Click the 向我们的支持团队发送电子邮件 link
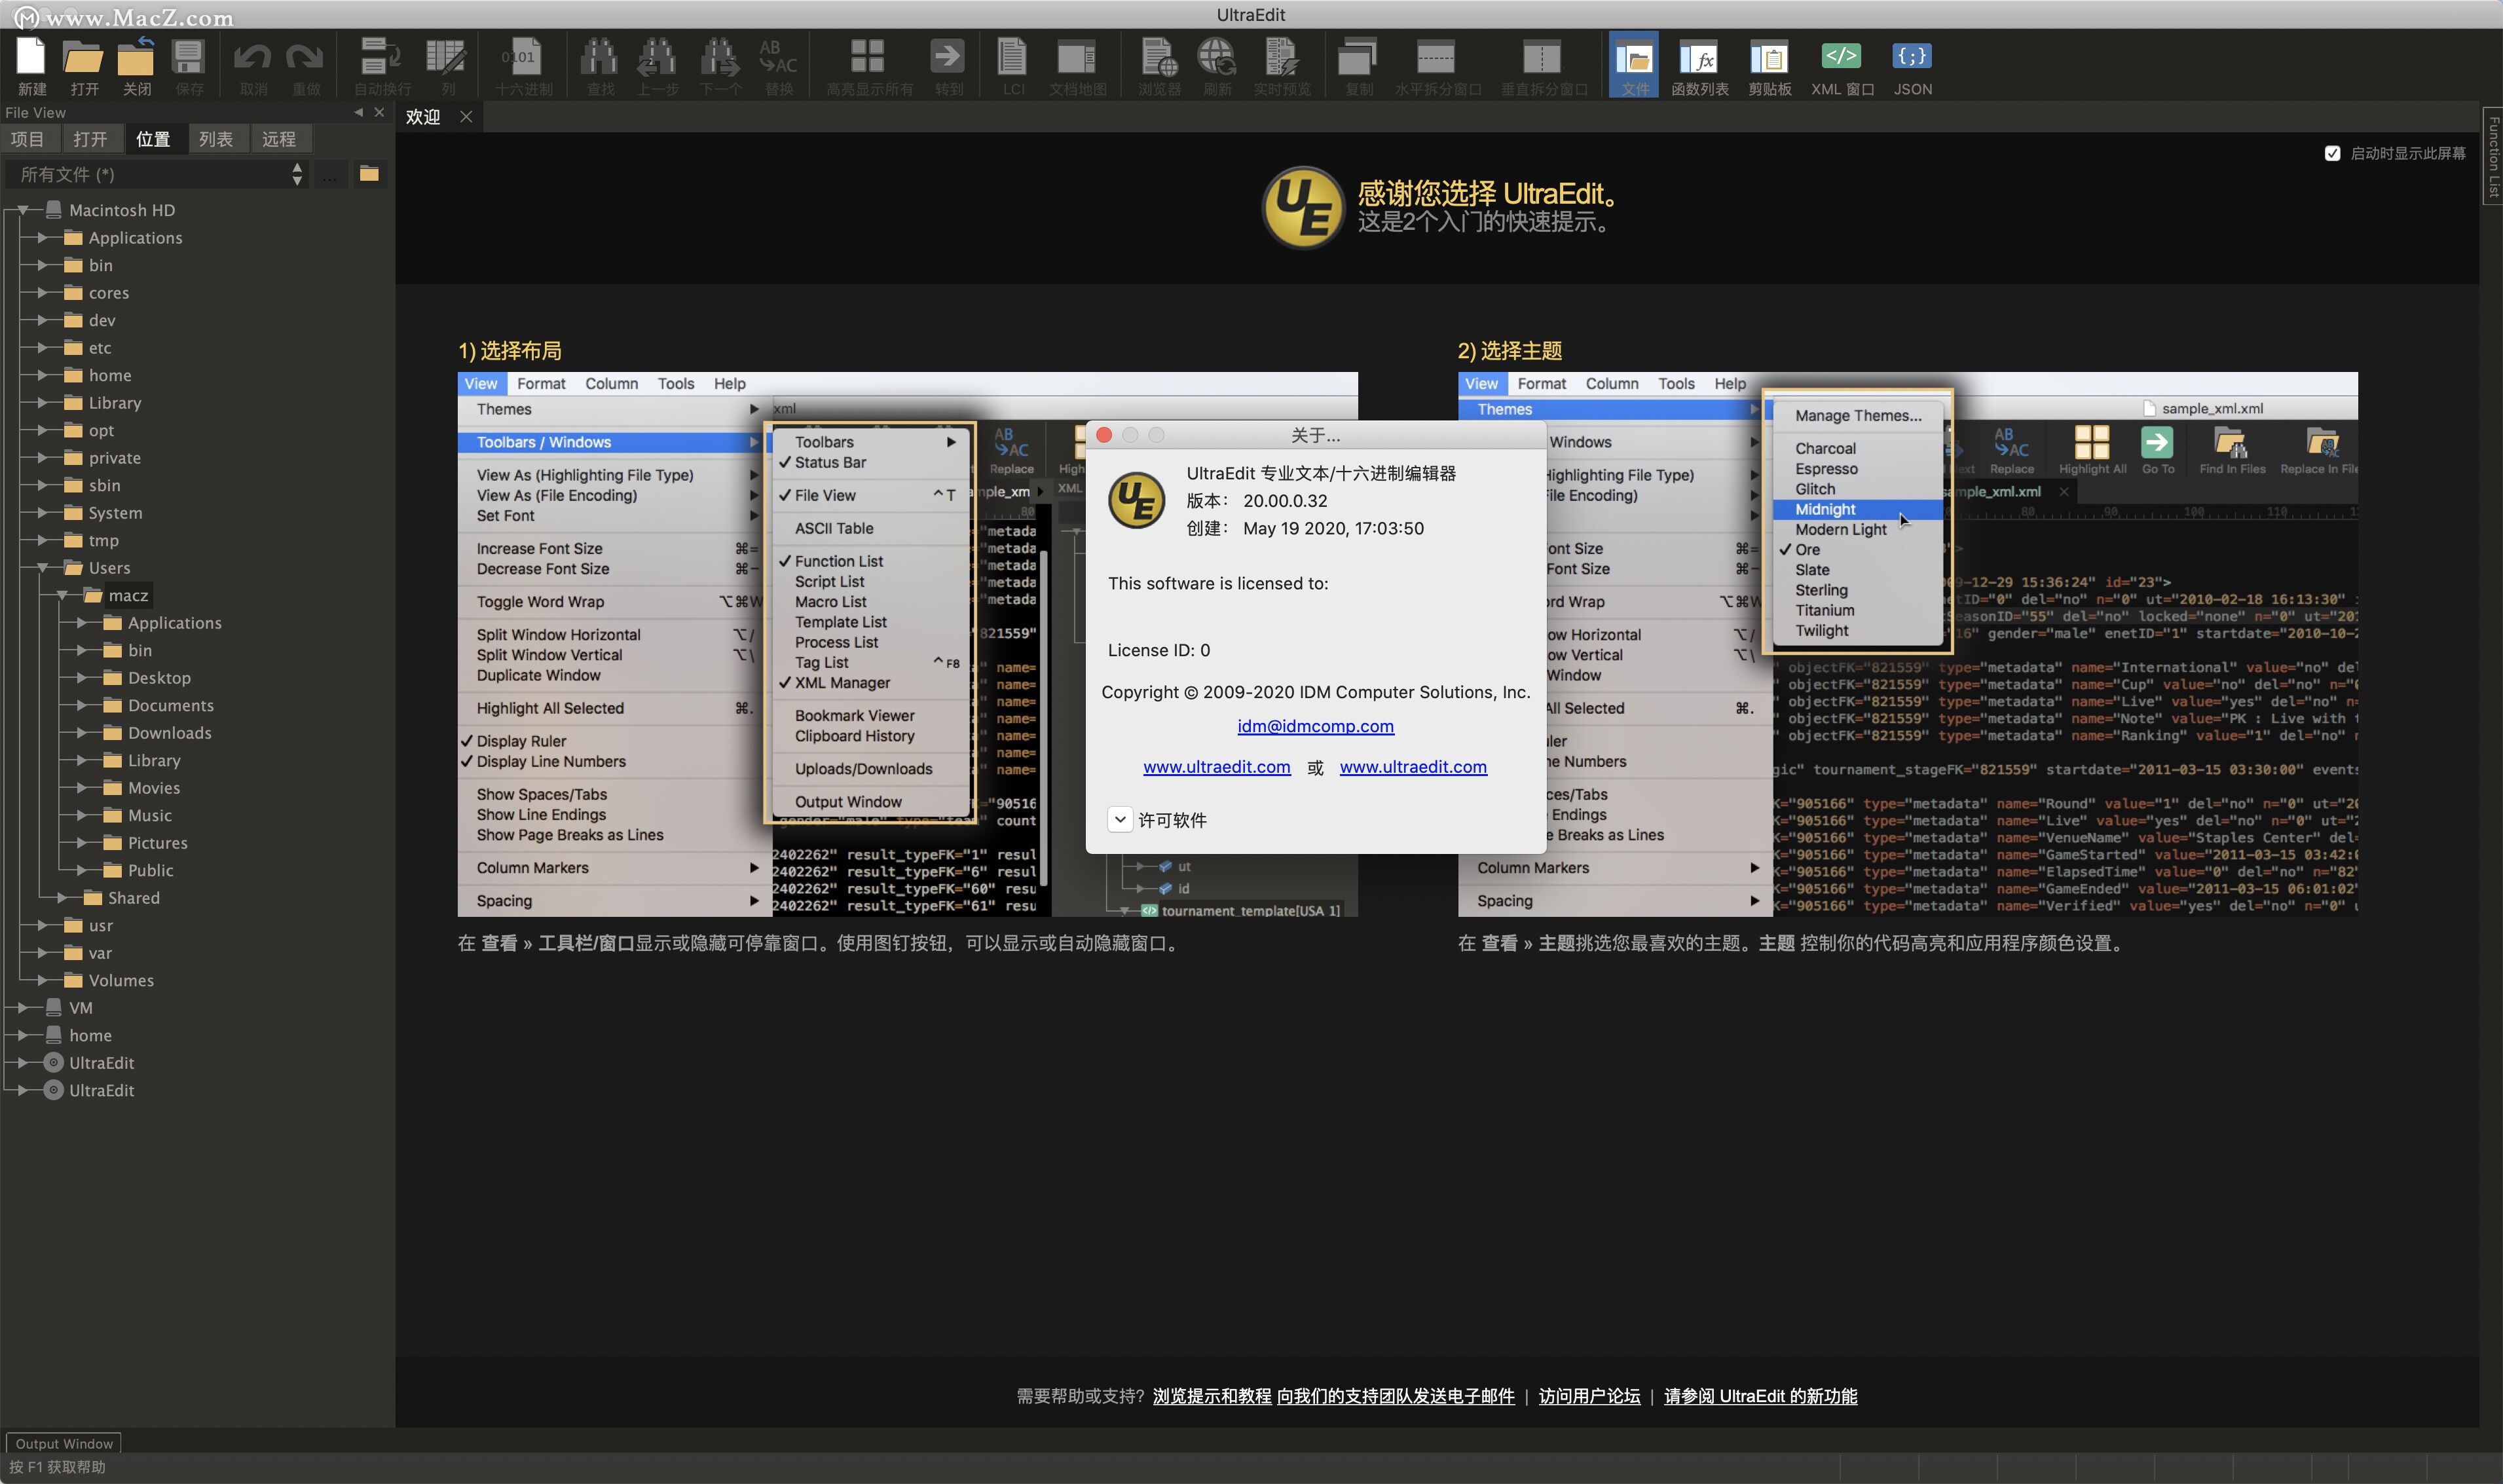Screen dimensions: 2503x1484 click(x=1395, y=1396)
